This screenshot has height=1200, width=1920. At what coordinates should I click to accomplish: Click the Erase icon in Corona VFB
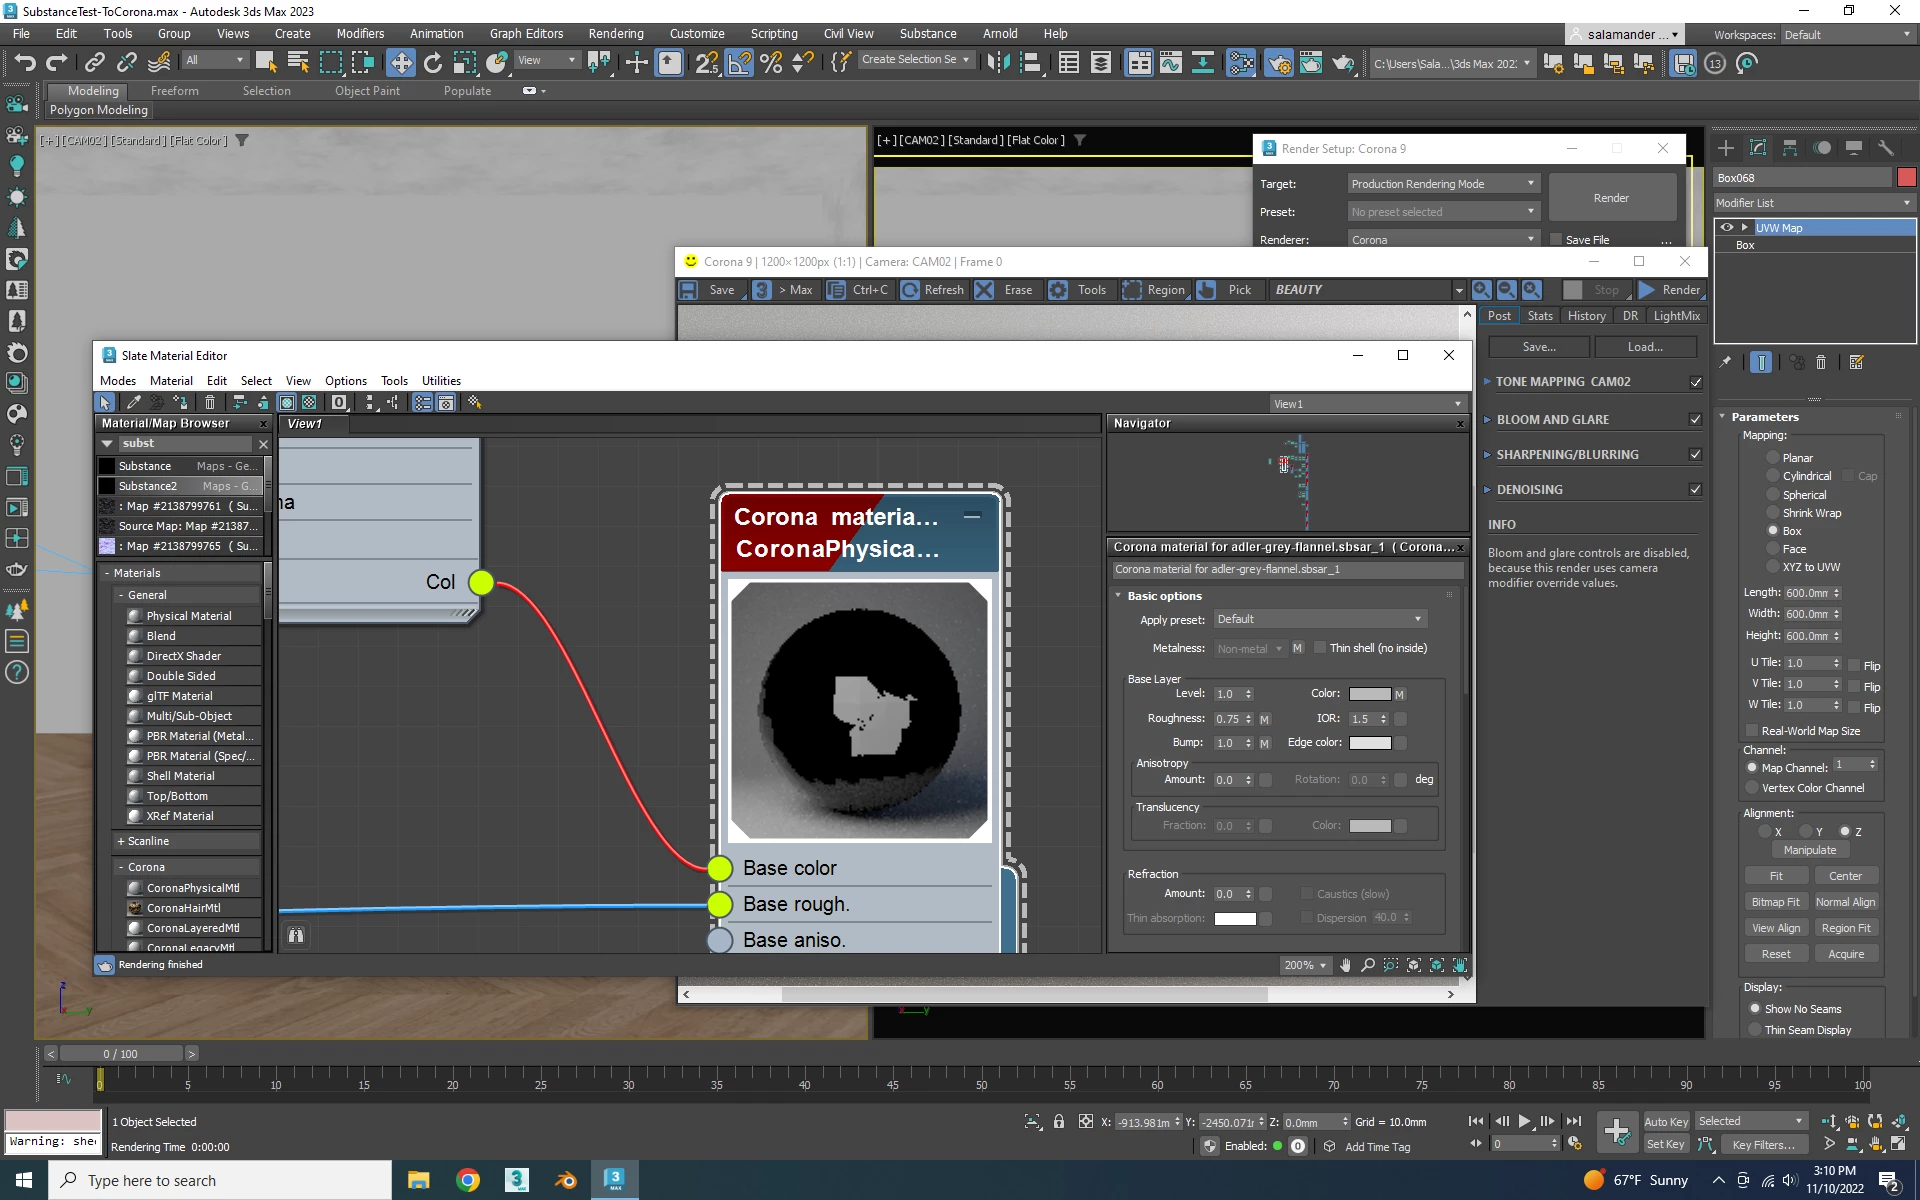point(1005,290)
